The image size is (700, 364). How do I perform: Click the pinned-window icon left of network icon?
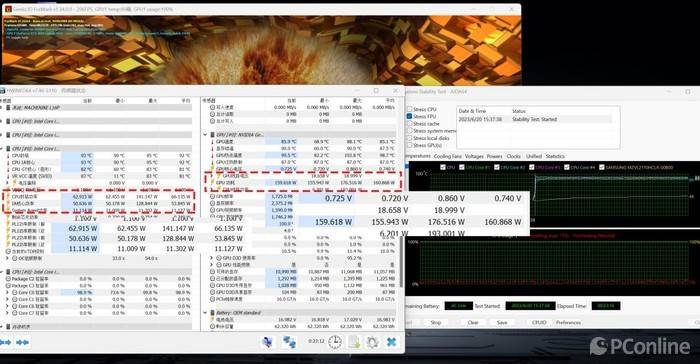268,342
